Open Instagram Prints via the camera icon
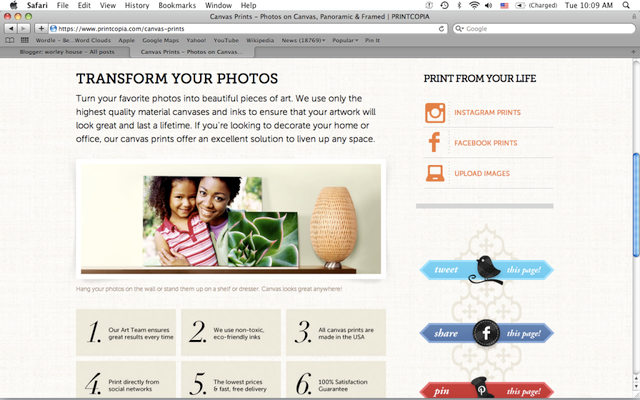This screenshot has height=400, width=640. click(x=435, y=113)
